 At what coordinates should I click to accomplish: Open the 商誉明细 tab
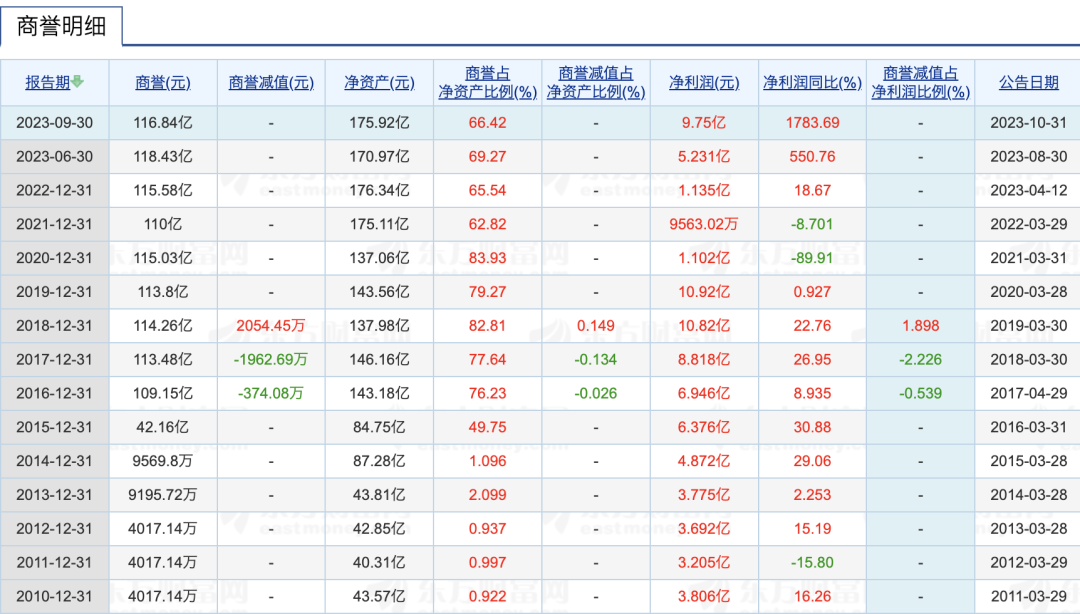pos(61,25)
